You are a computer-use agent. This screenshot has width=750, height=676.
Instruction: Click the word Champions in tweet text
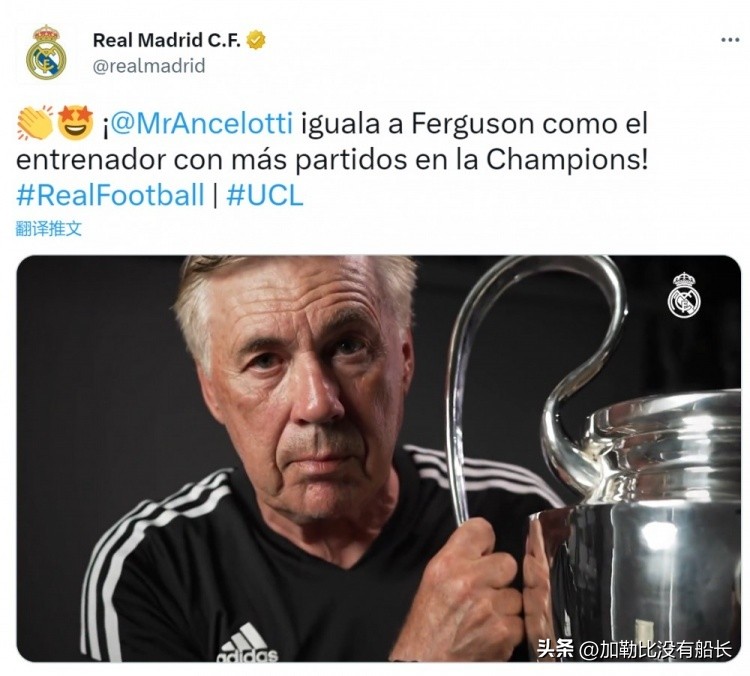pos(562,160)
